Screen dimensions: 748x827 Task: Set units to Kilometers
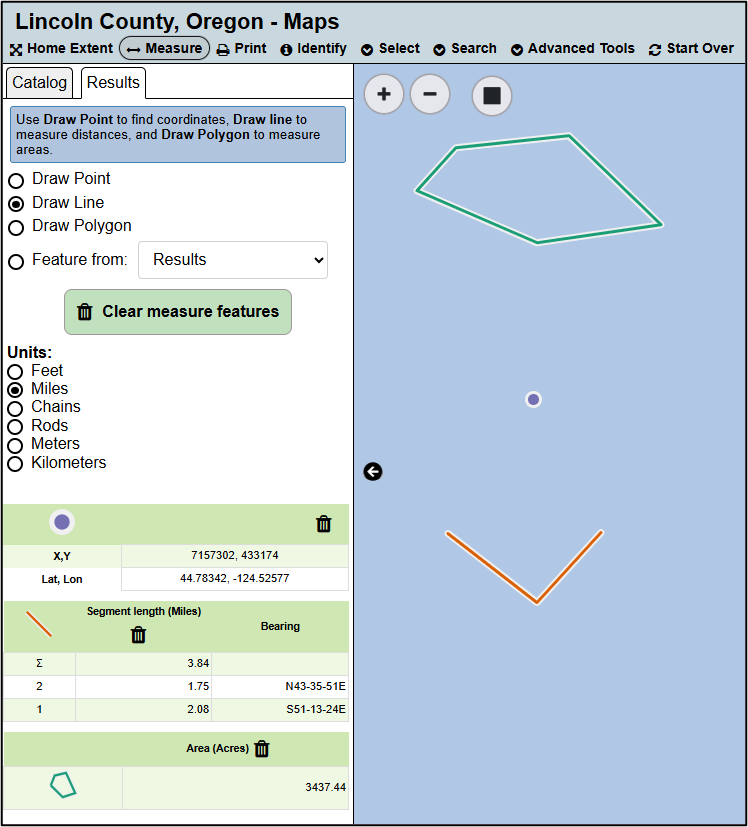[15, 464]
